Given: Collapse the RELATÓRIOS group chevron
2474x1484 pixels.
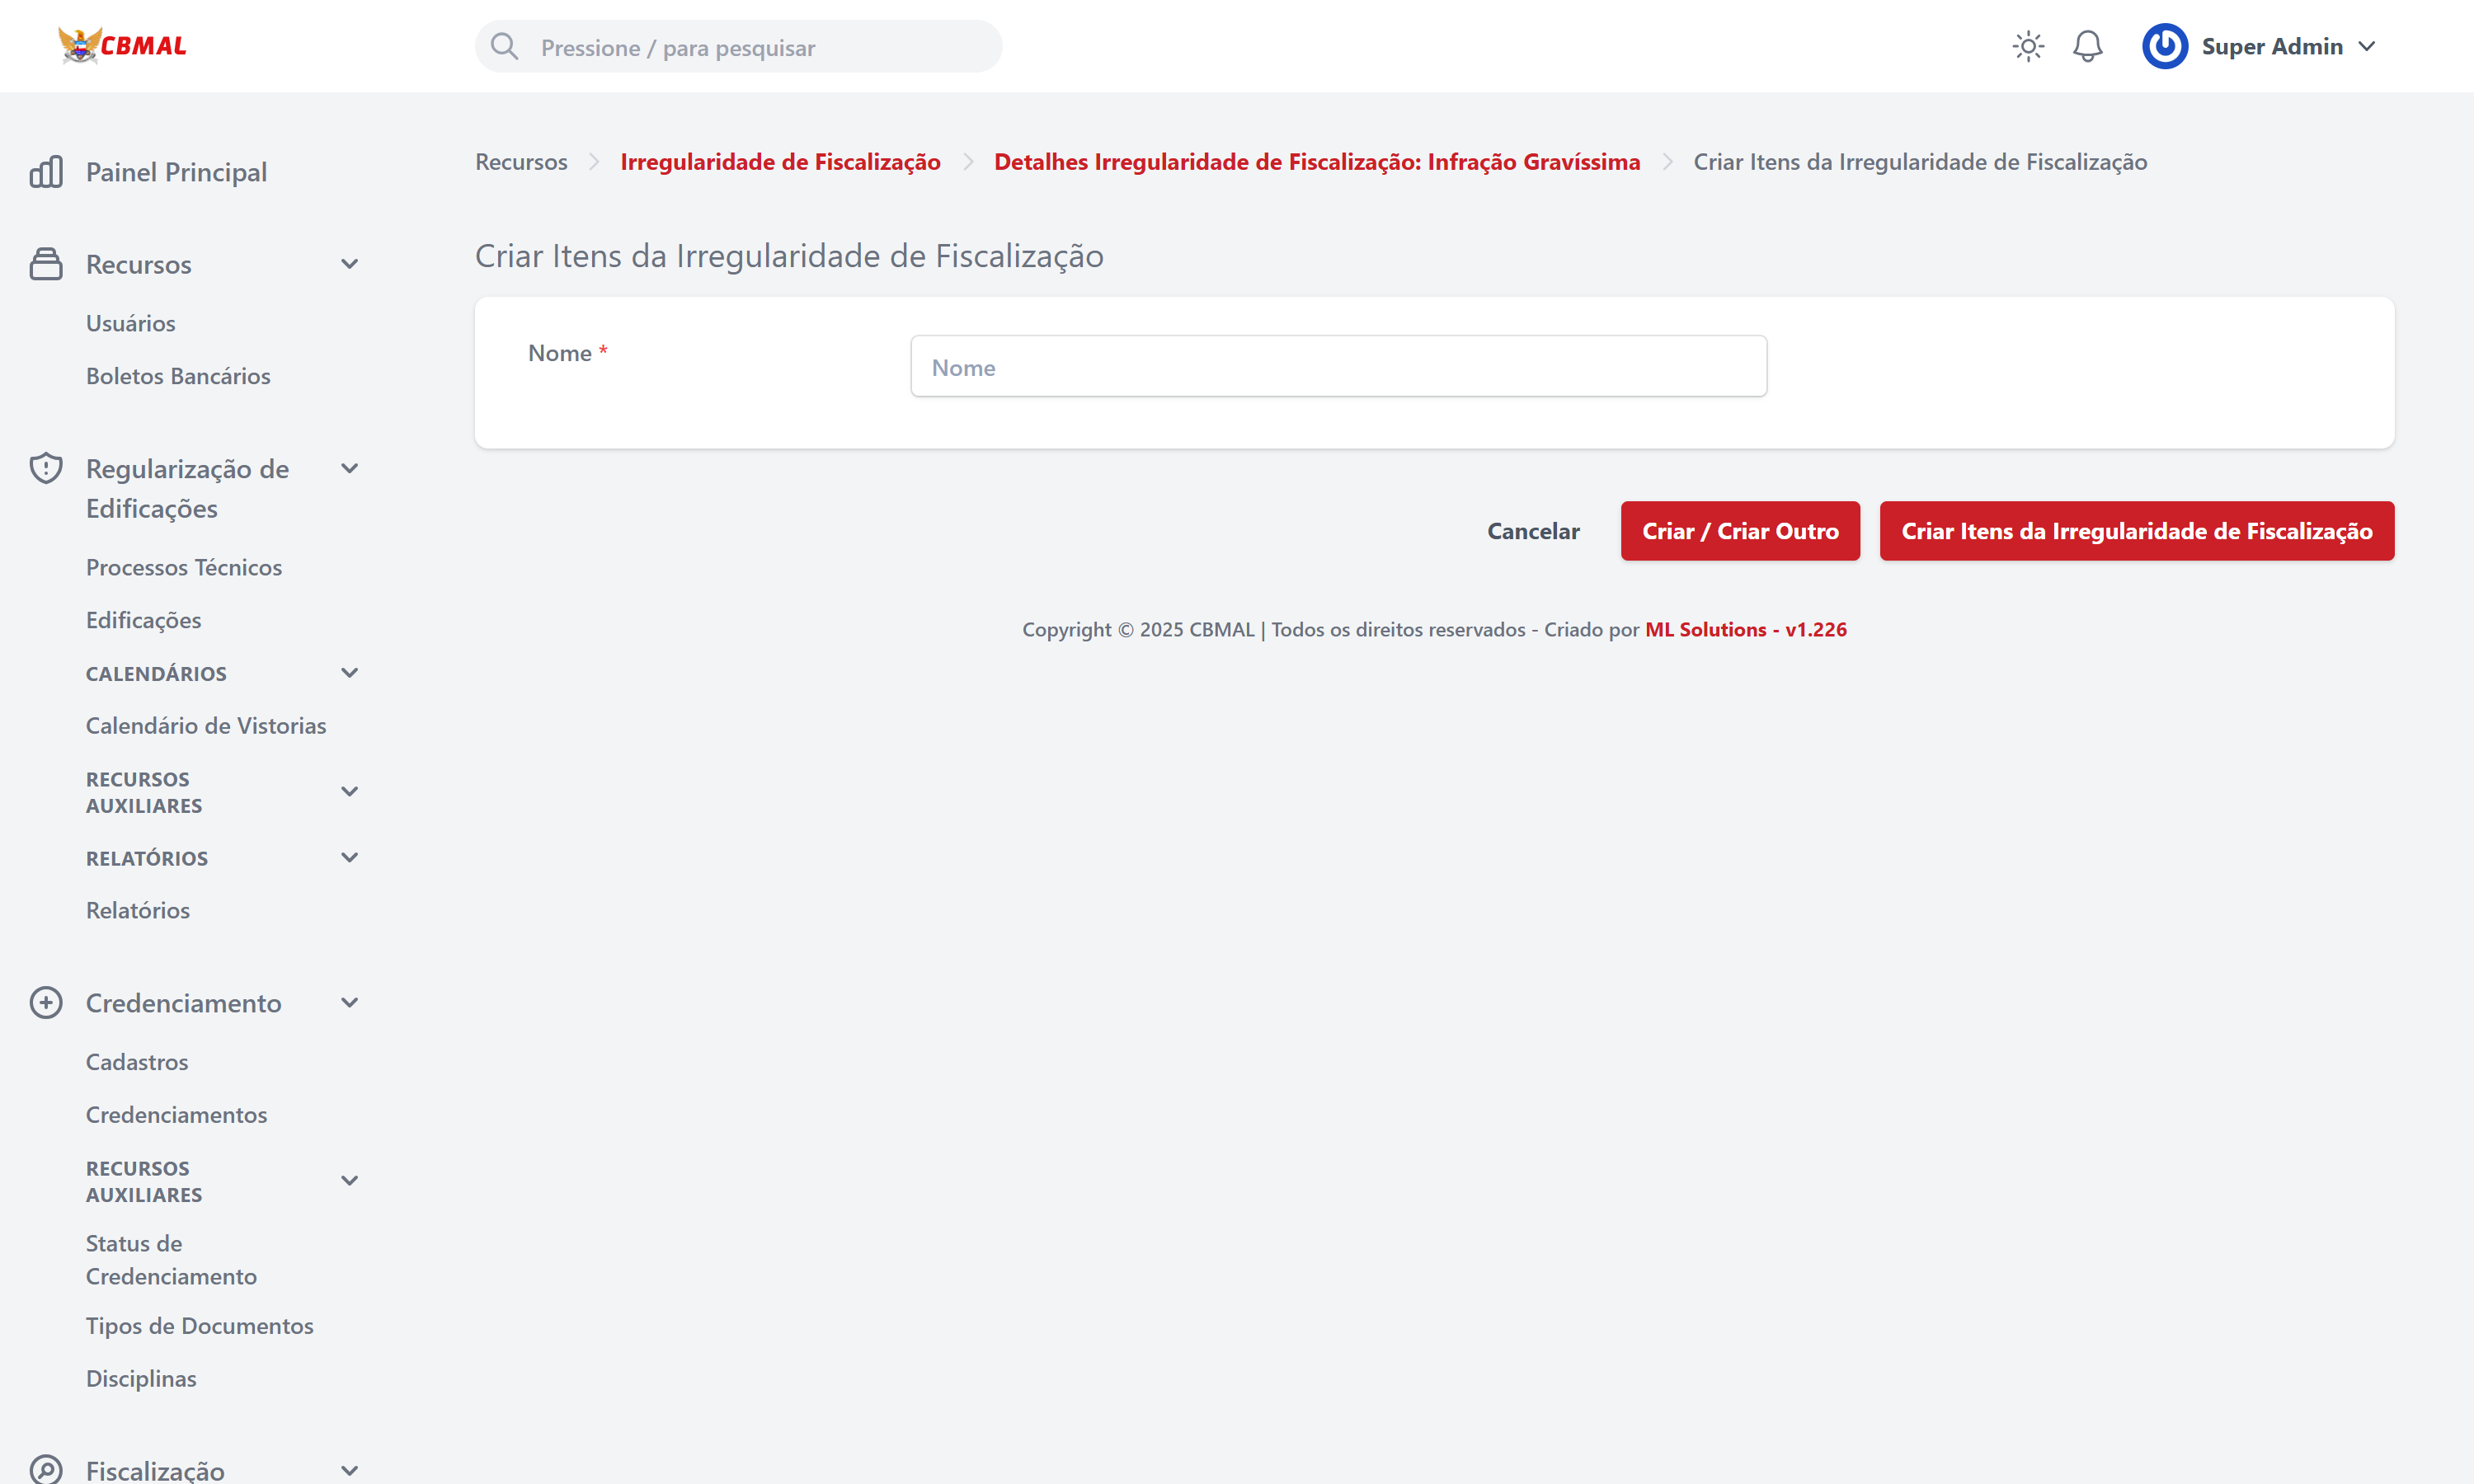Looking at the screenshot, I should (349, 858).
